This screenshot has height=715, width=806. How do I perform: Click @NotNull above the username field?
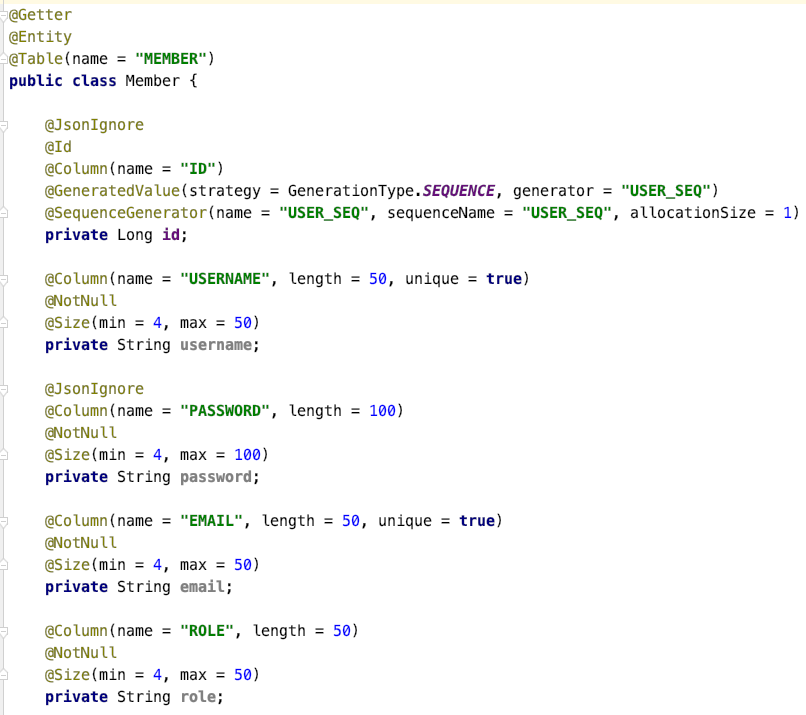81,301
